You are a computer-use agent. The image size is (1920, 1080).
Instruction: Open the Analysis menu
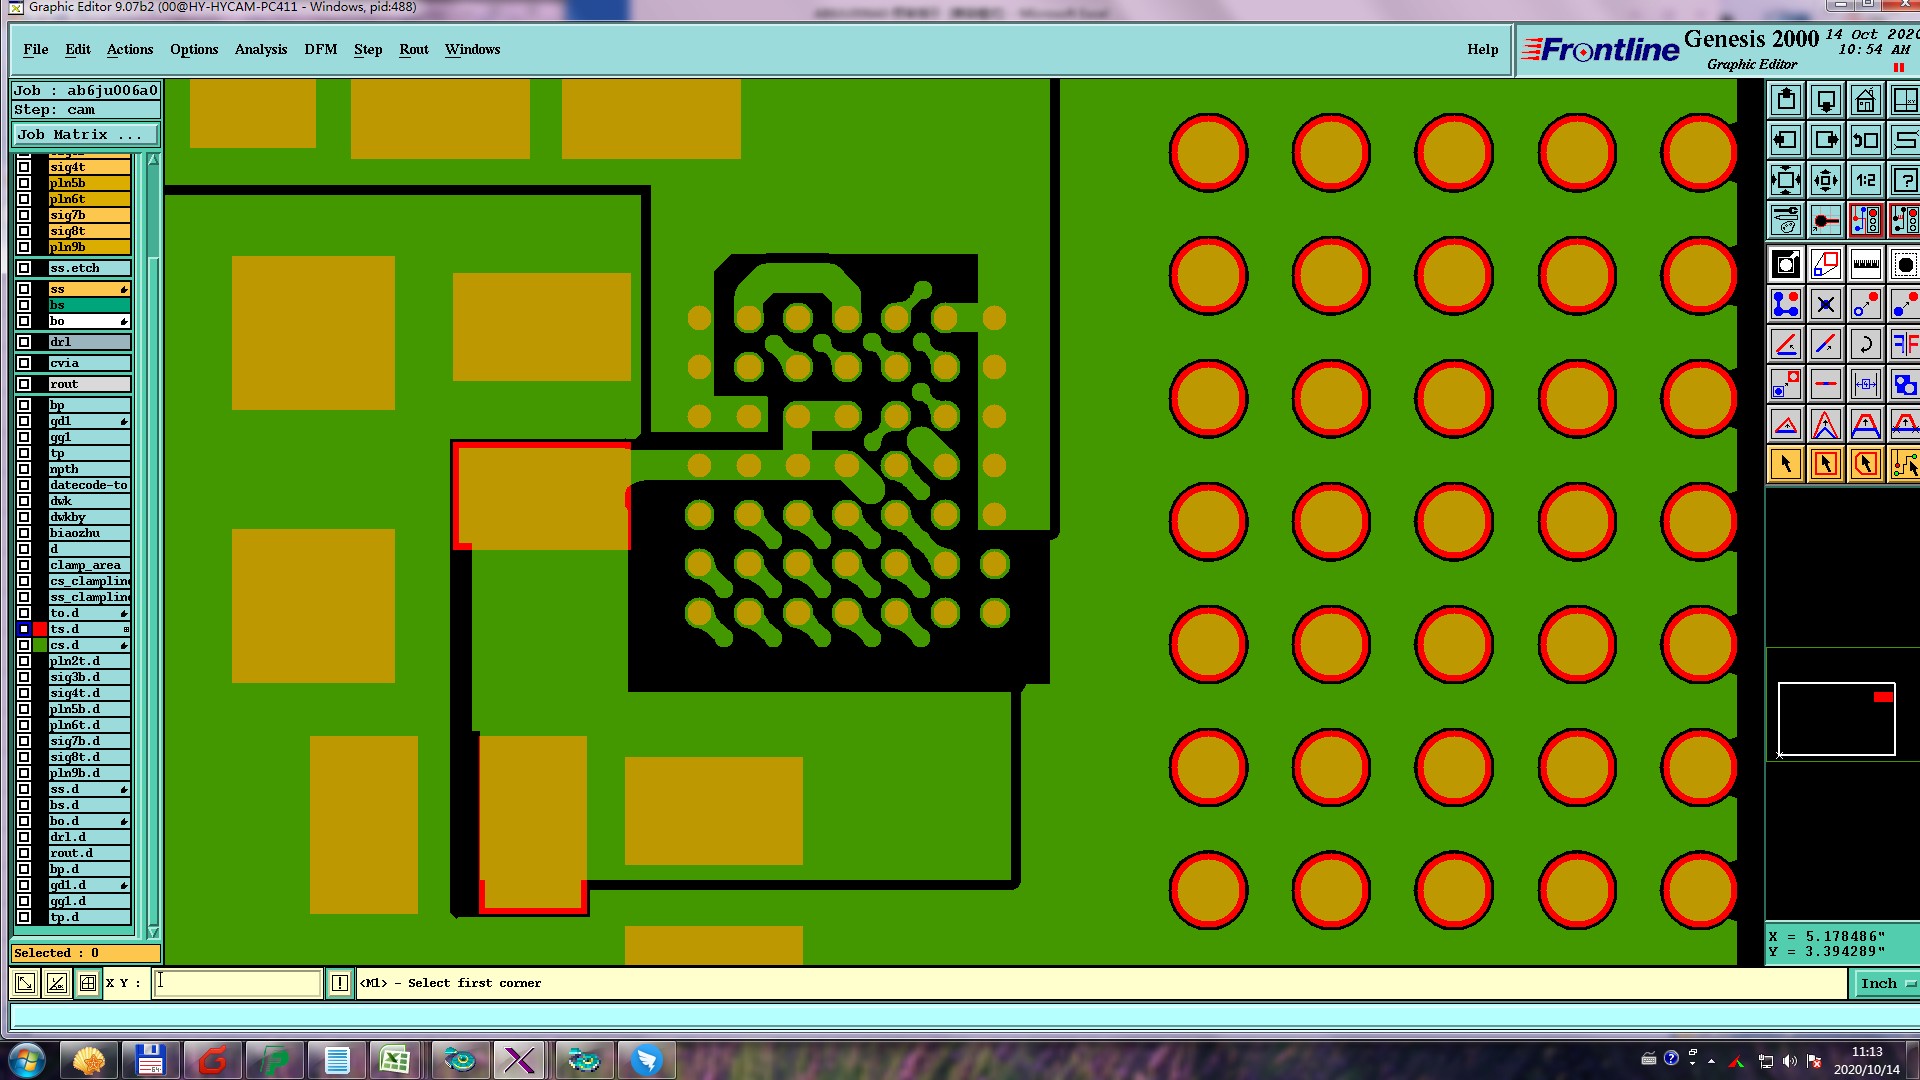point(260,49)
